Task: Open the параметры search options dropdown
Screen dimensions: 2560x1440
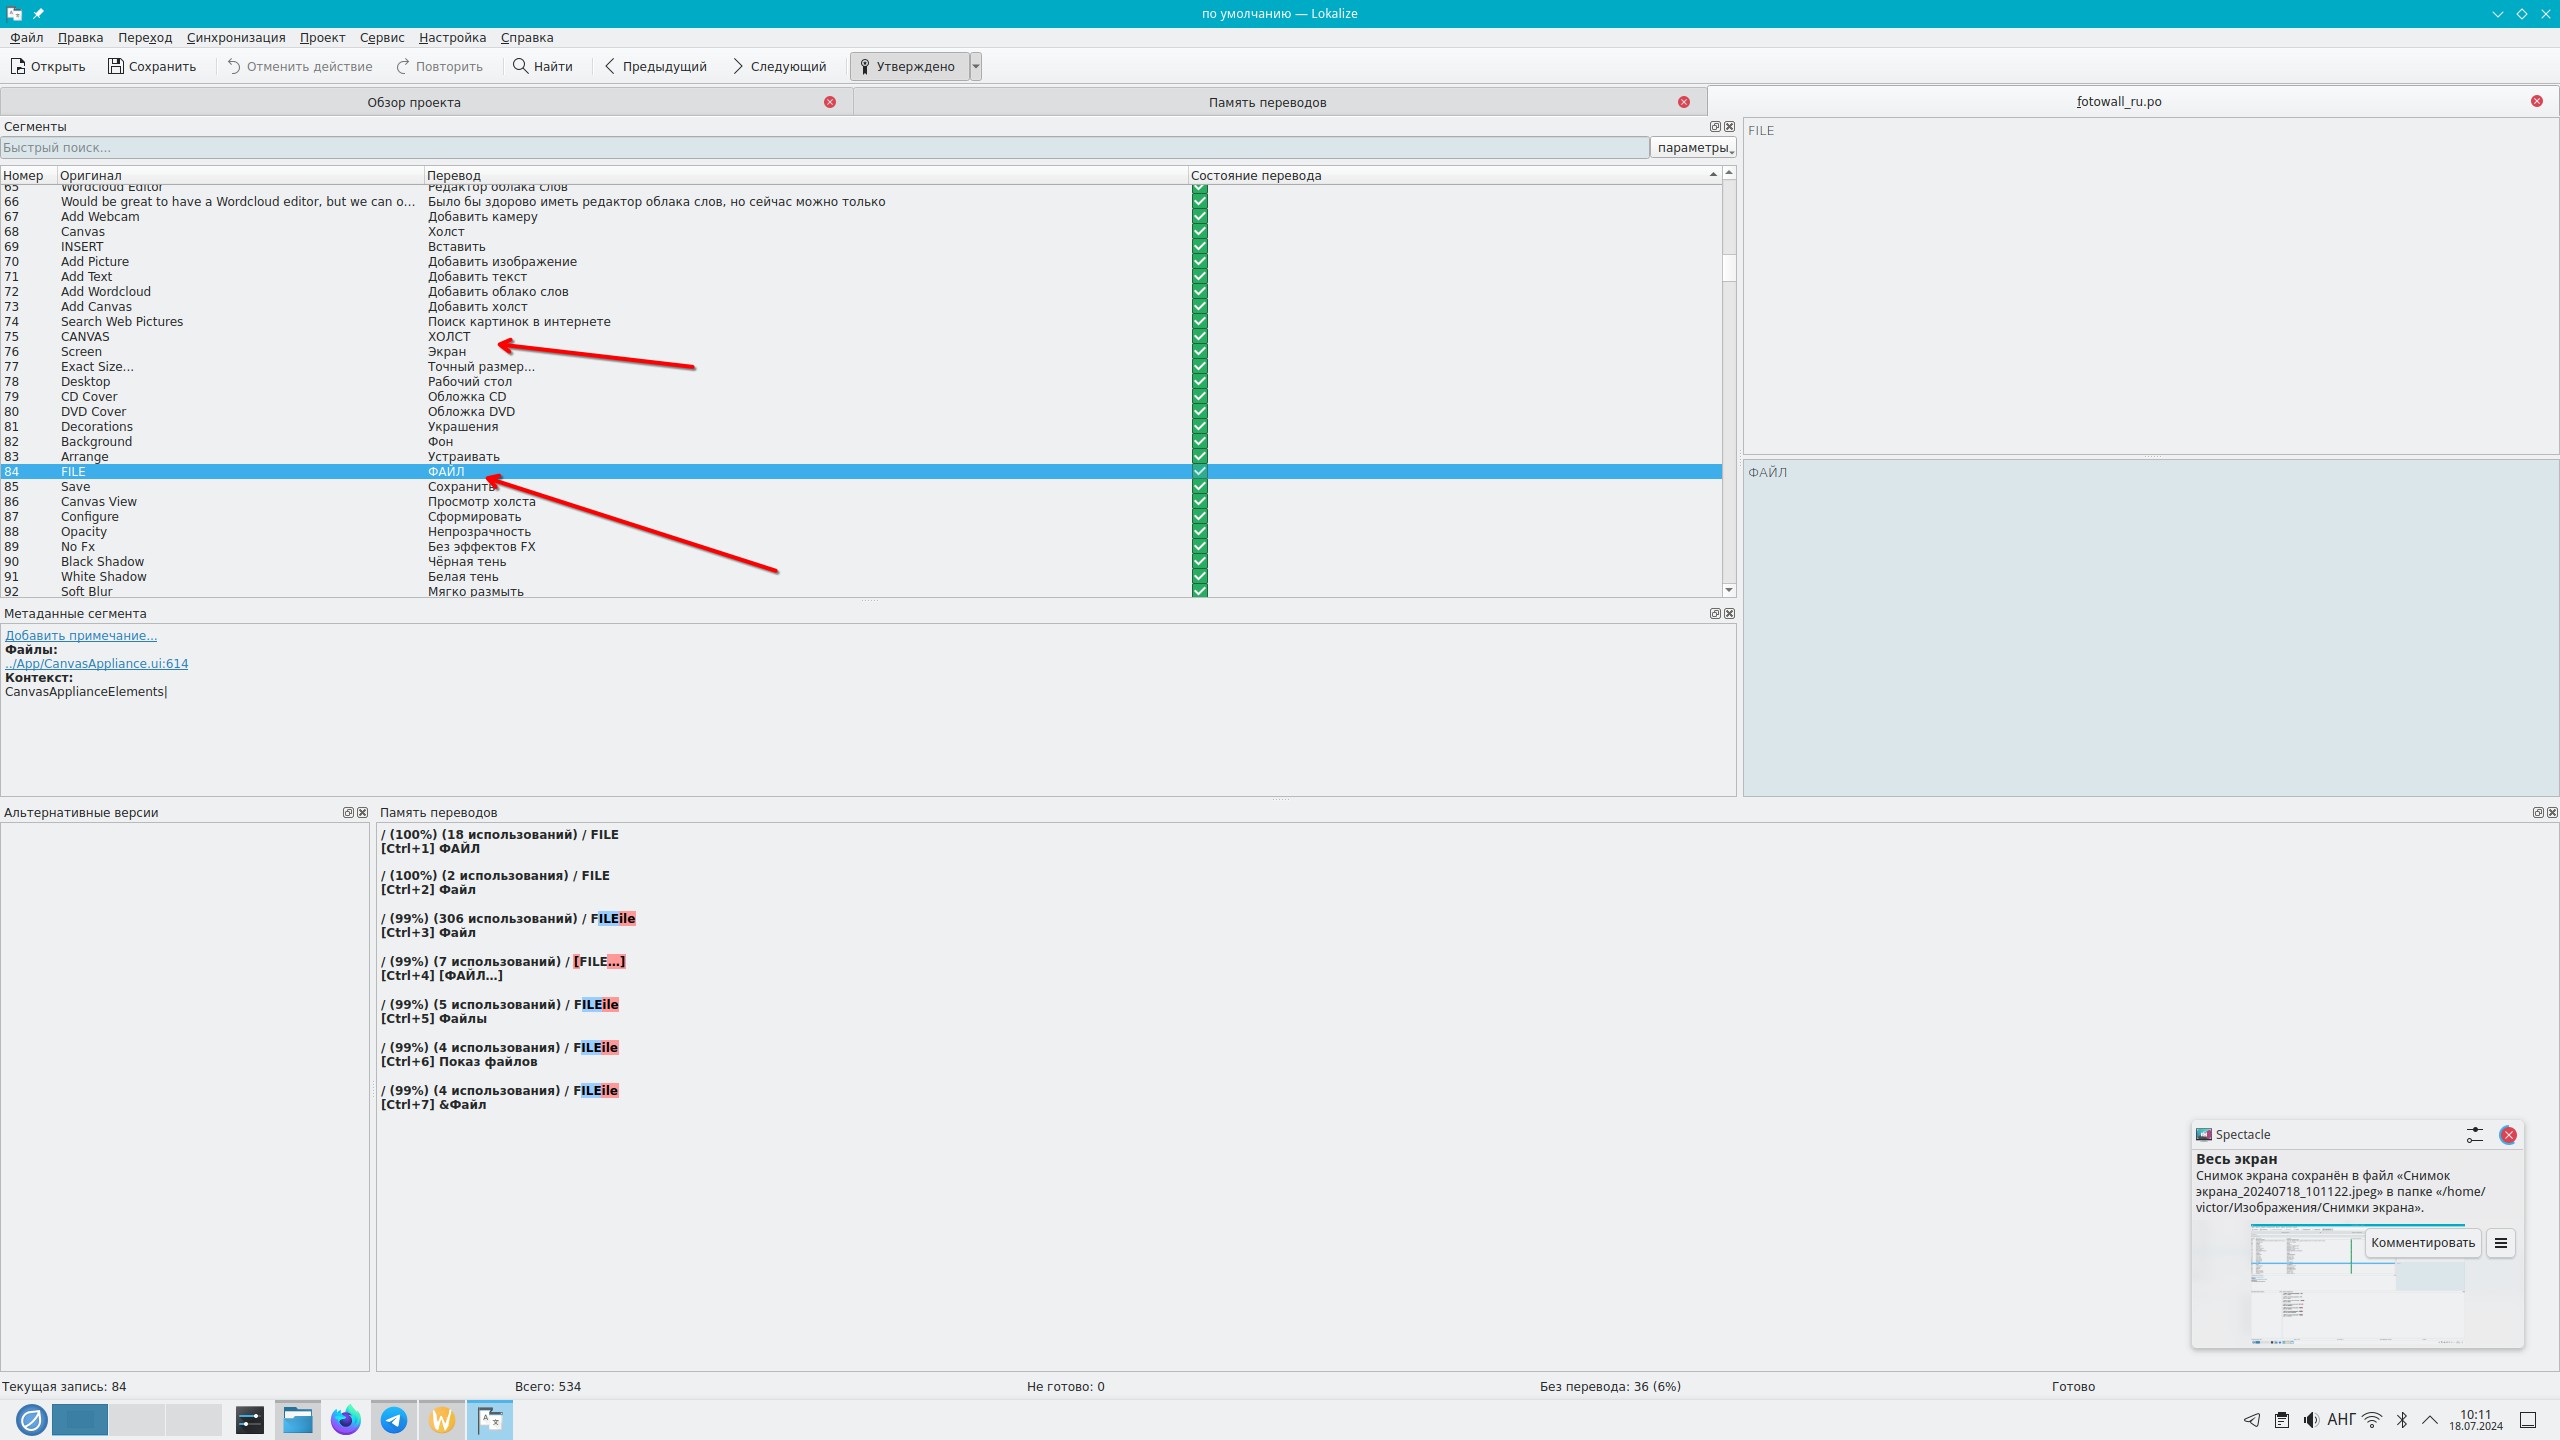Action: pyautogui.click(x=1693, y=148)
